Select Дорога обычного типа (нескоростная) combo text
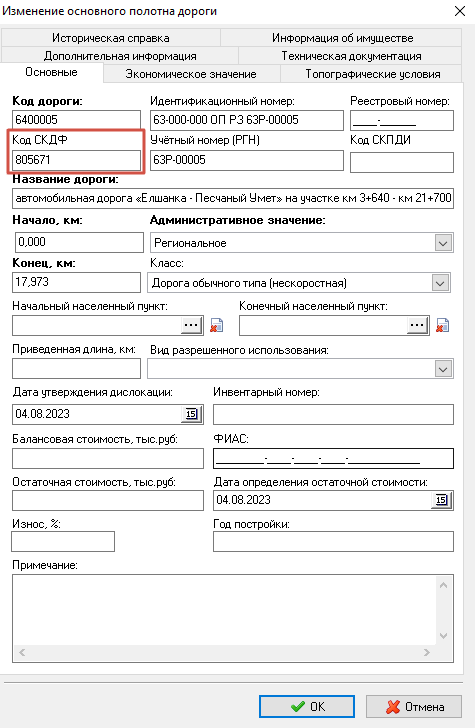Image resolution: width=475 pixels, height=728 pixels. pyautogui.click(x=249, y=283)
